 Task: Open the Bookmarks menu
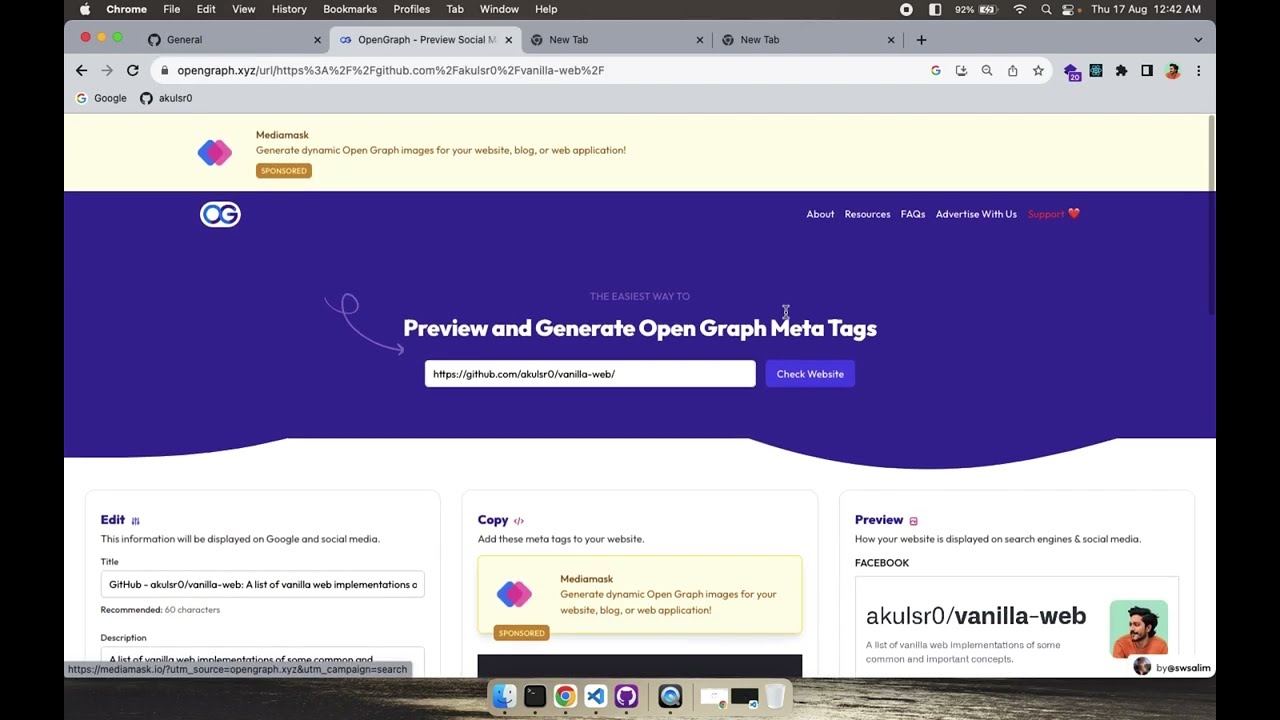click(x=350, y=9)
